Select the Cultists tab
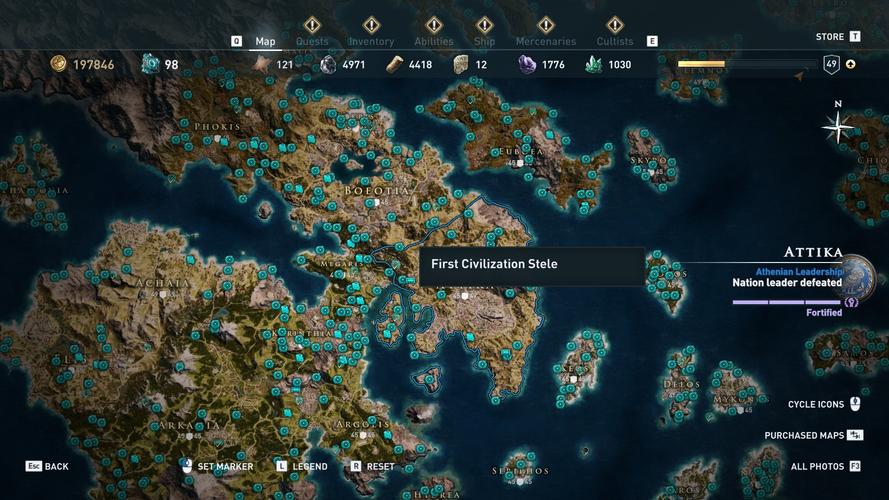 (x=615, y=41)
